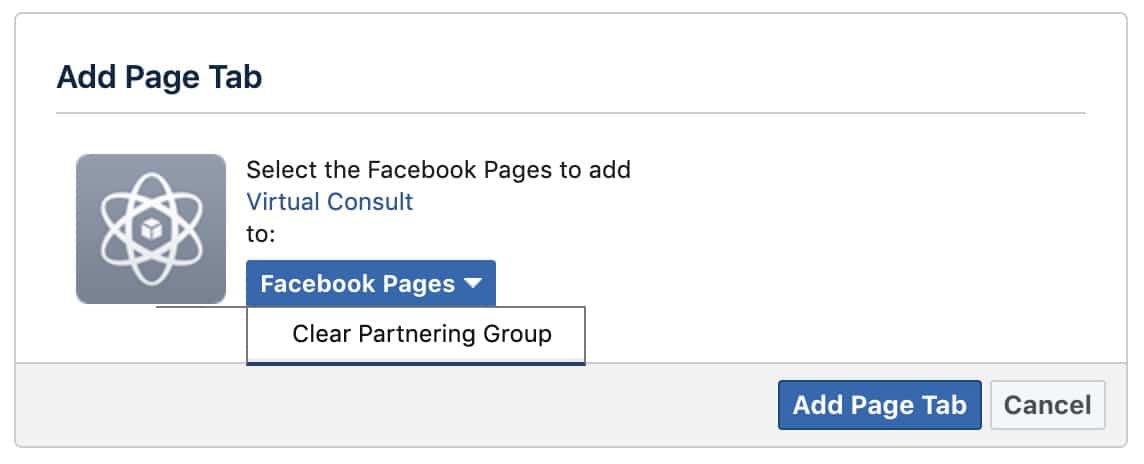Click the white arrow on Facebook Pages button
The image size is (1144, 464).
point(473,283)
